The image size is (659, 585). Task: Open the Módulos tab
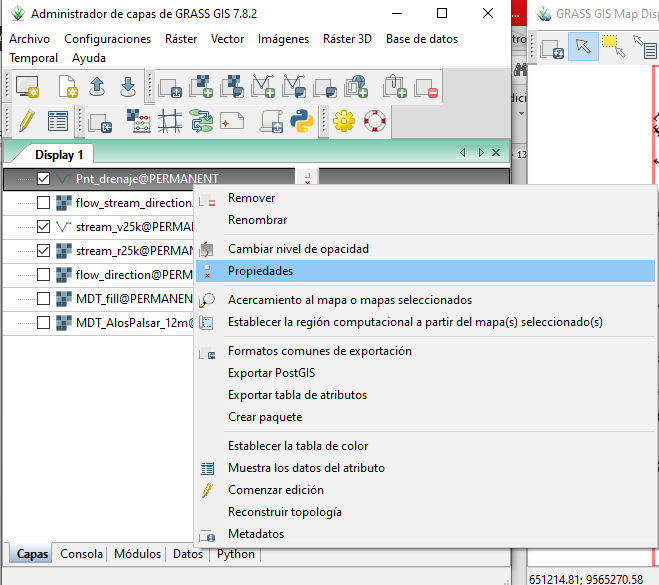pos(137,554)
